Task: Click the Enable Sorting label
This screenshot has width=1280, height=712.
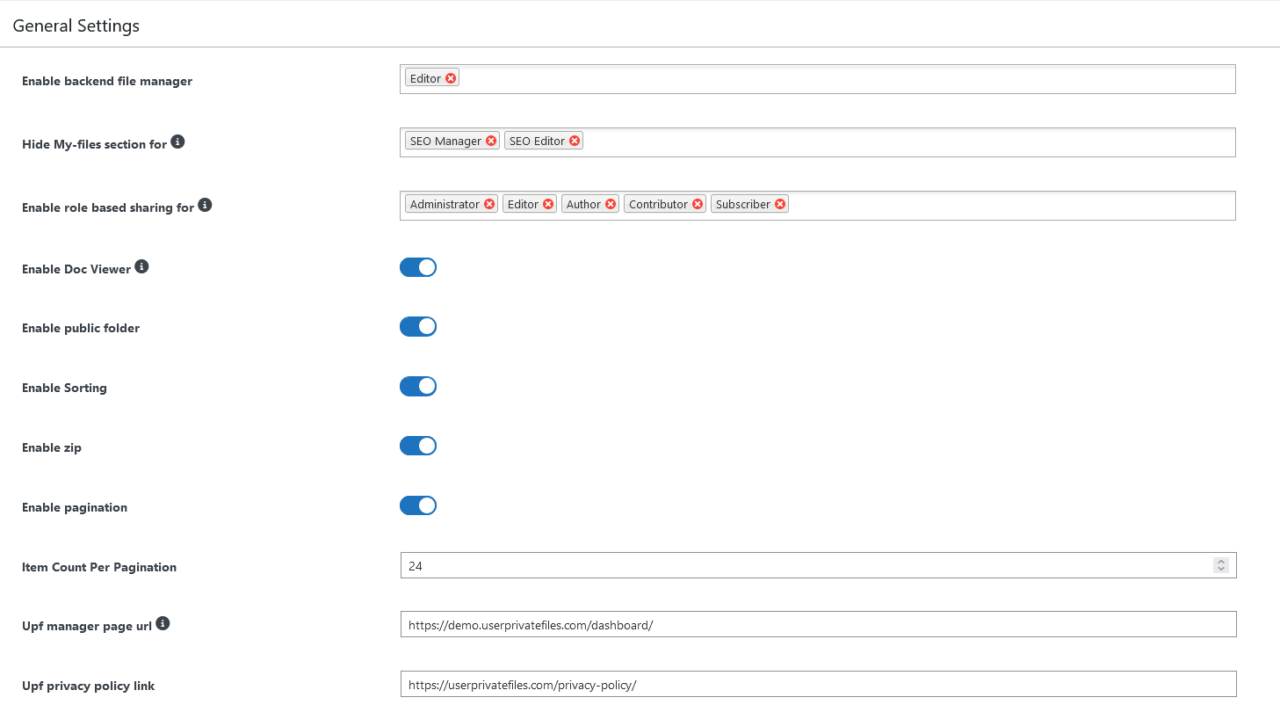Action: (64, 388)
